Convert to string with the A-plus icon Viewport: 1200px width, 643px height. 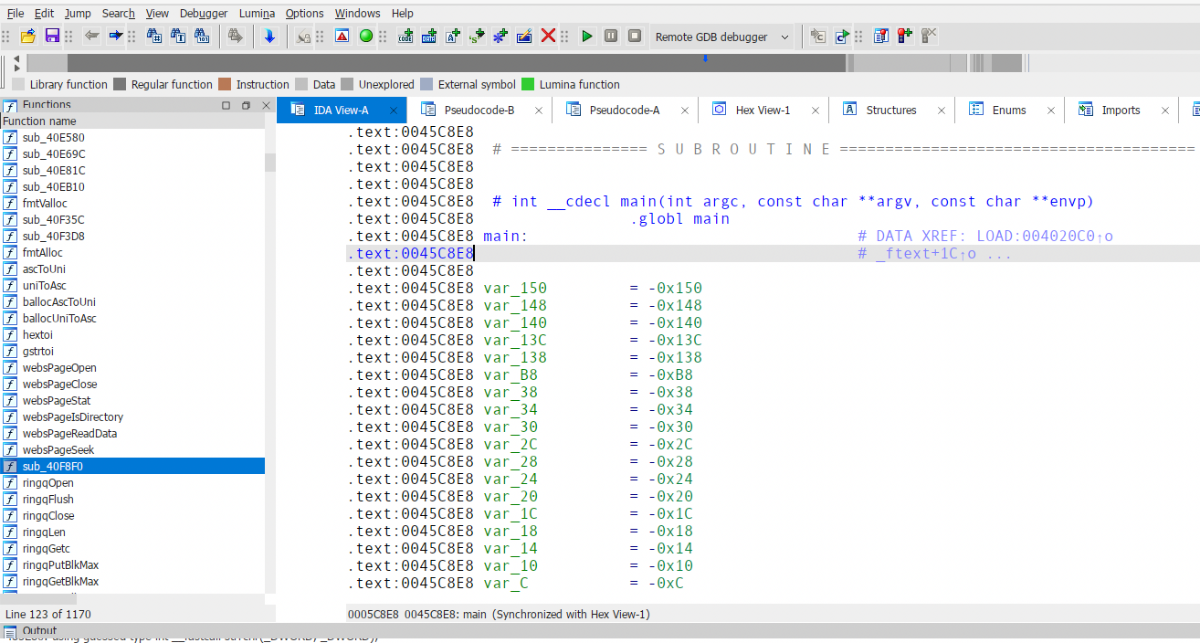tap(453, 36)
